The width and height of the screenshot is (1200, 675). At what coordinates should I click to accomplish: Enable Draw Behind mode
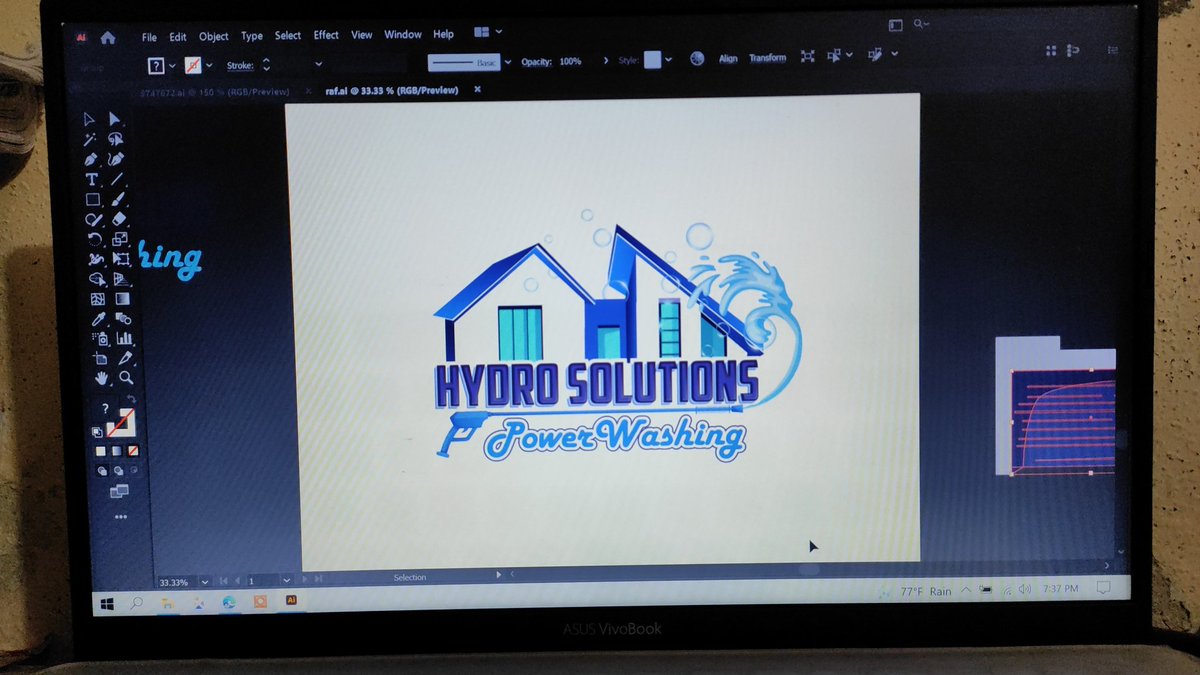[118, 470]
